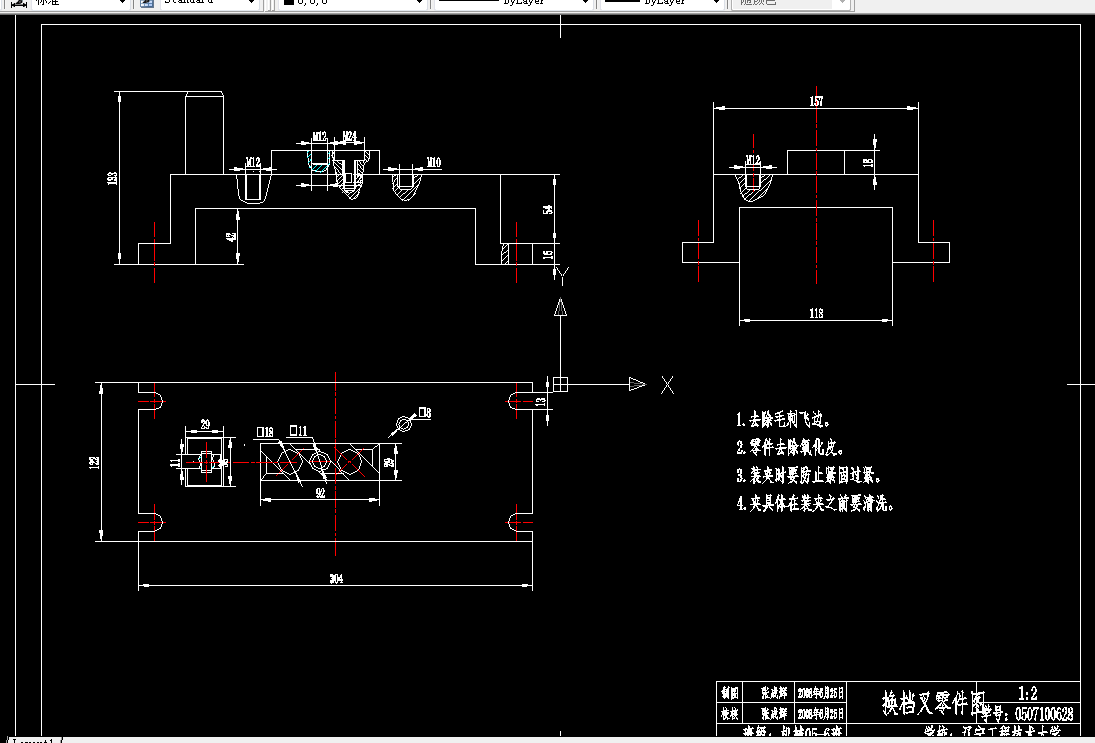
Task: Select the title text 换档叉零件图
Action: (933, 702)
